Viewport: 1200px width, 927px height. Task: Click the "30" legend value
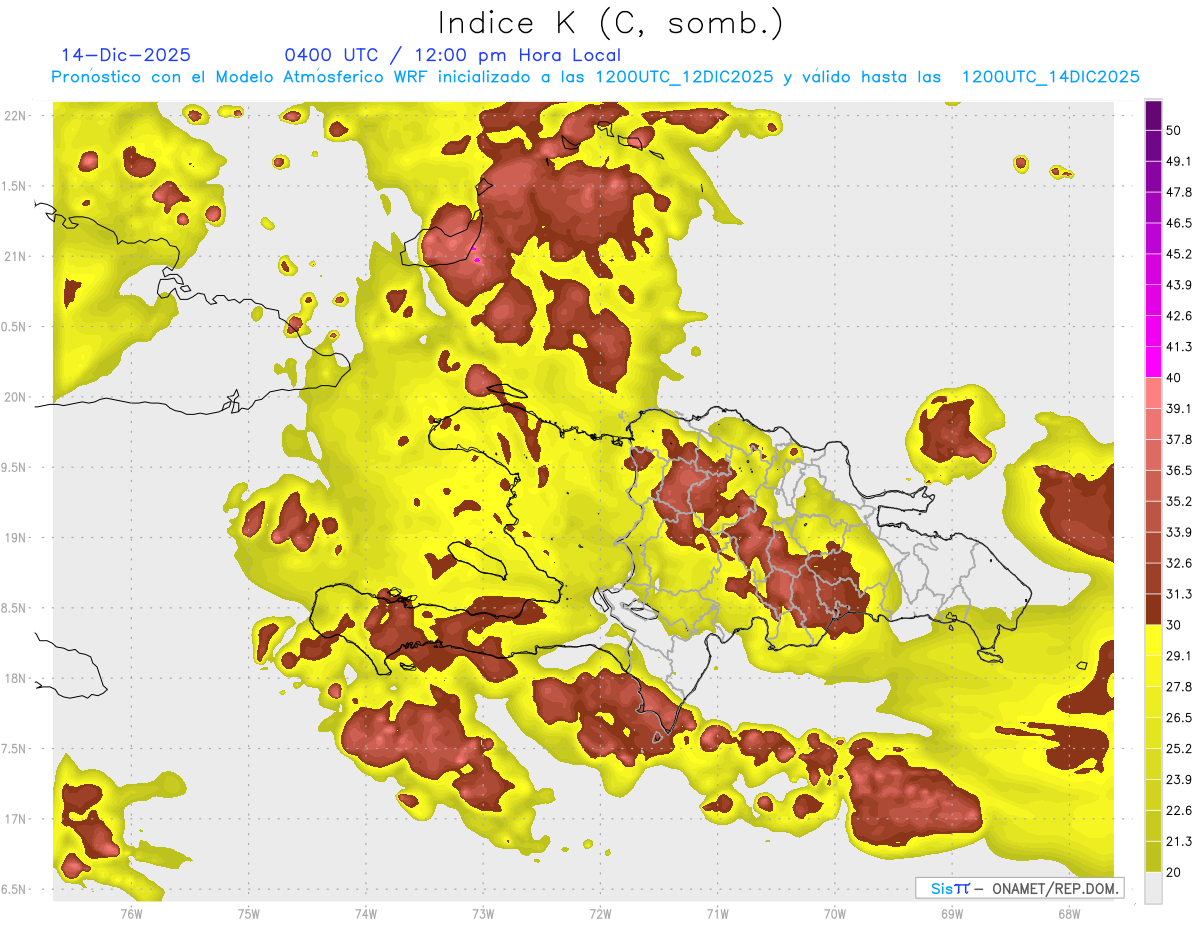pos(1174,625)
